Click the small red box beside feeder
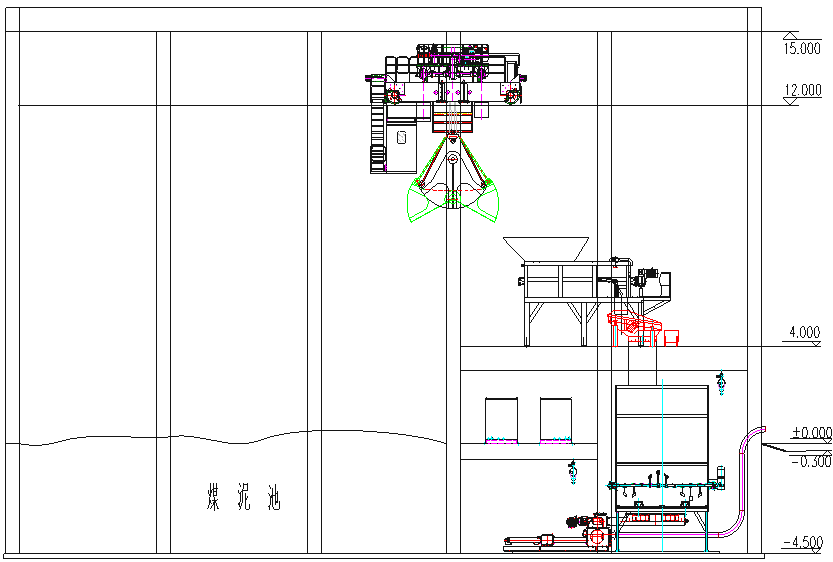The image size is (833, 562). [x=672, y=338]
